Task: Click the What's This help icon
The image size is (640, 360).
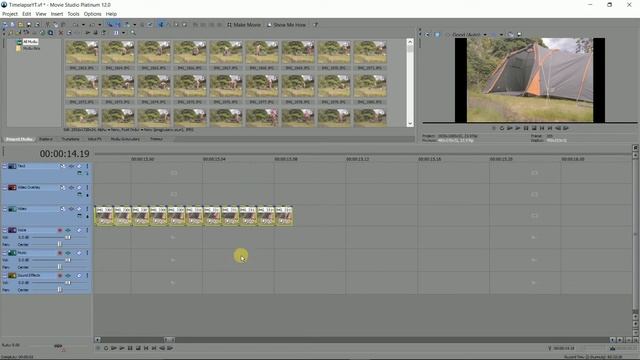Action: [x=316, y=25]
